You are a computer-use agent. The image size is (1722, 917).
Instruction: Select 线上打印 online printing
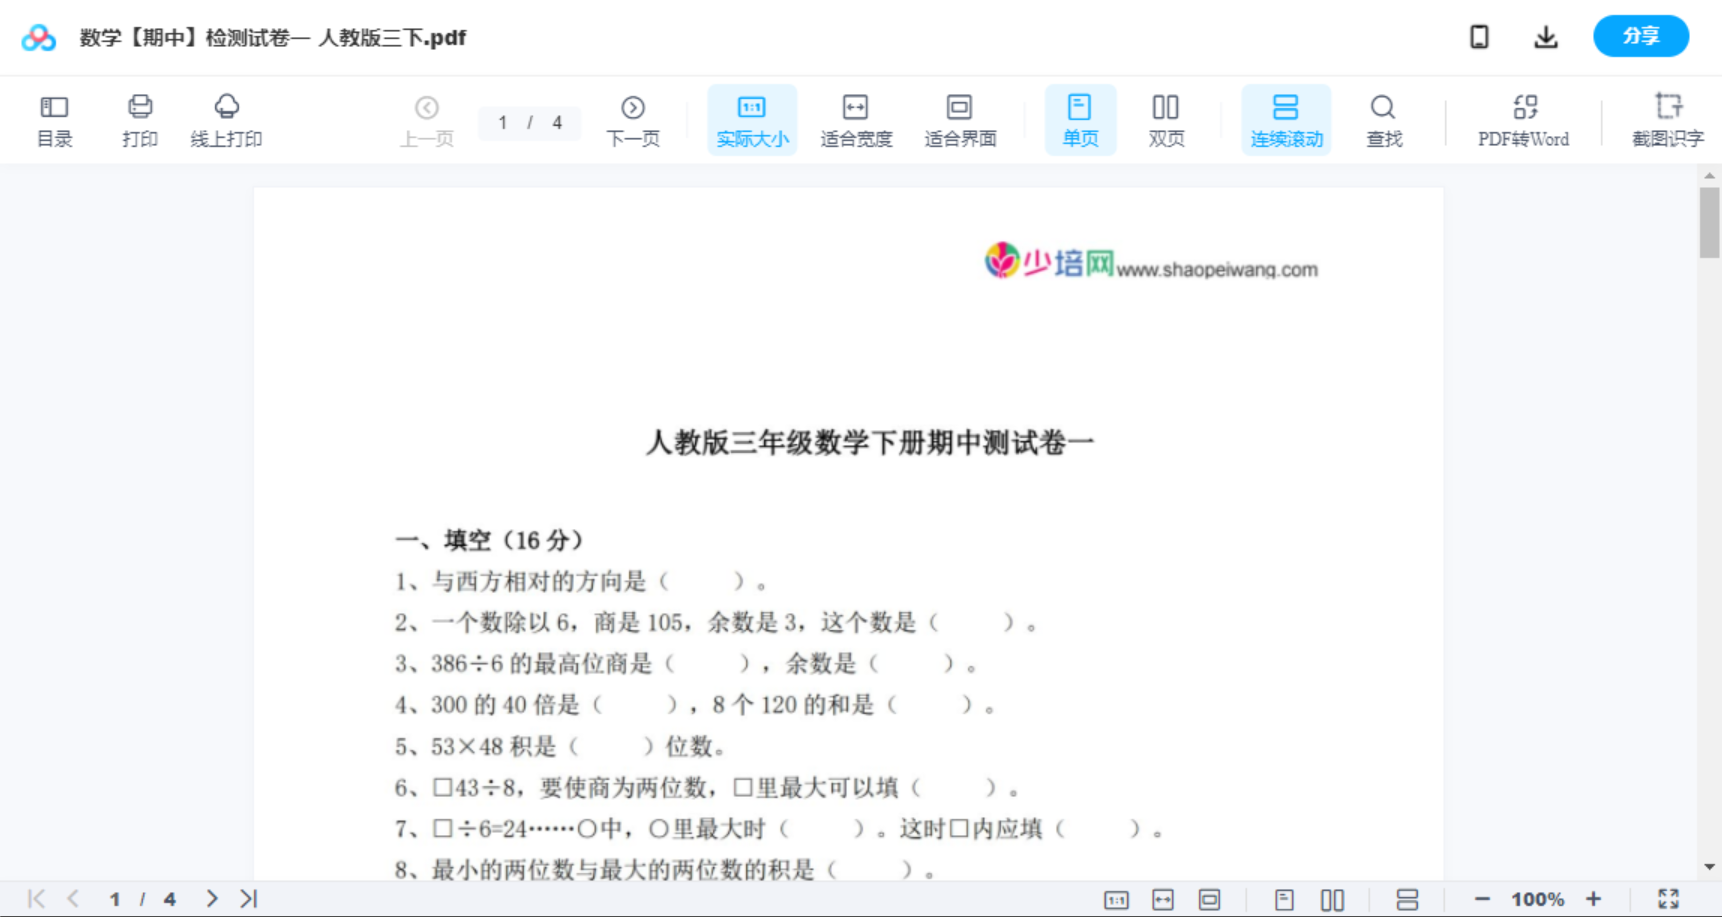click(226, 119)
